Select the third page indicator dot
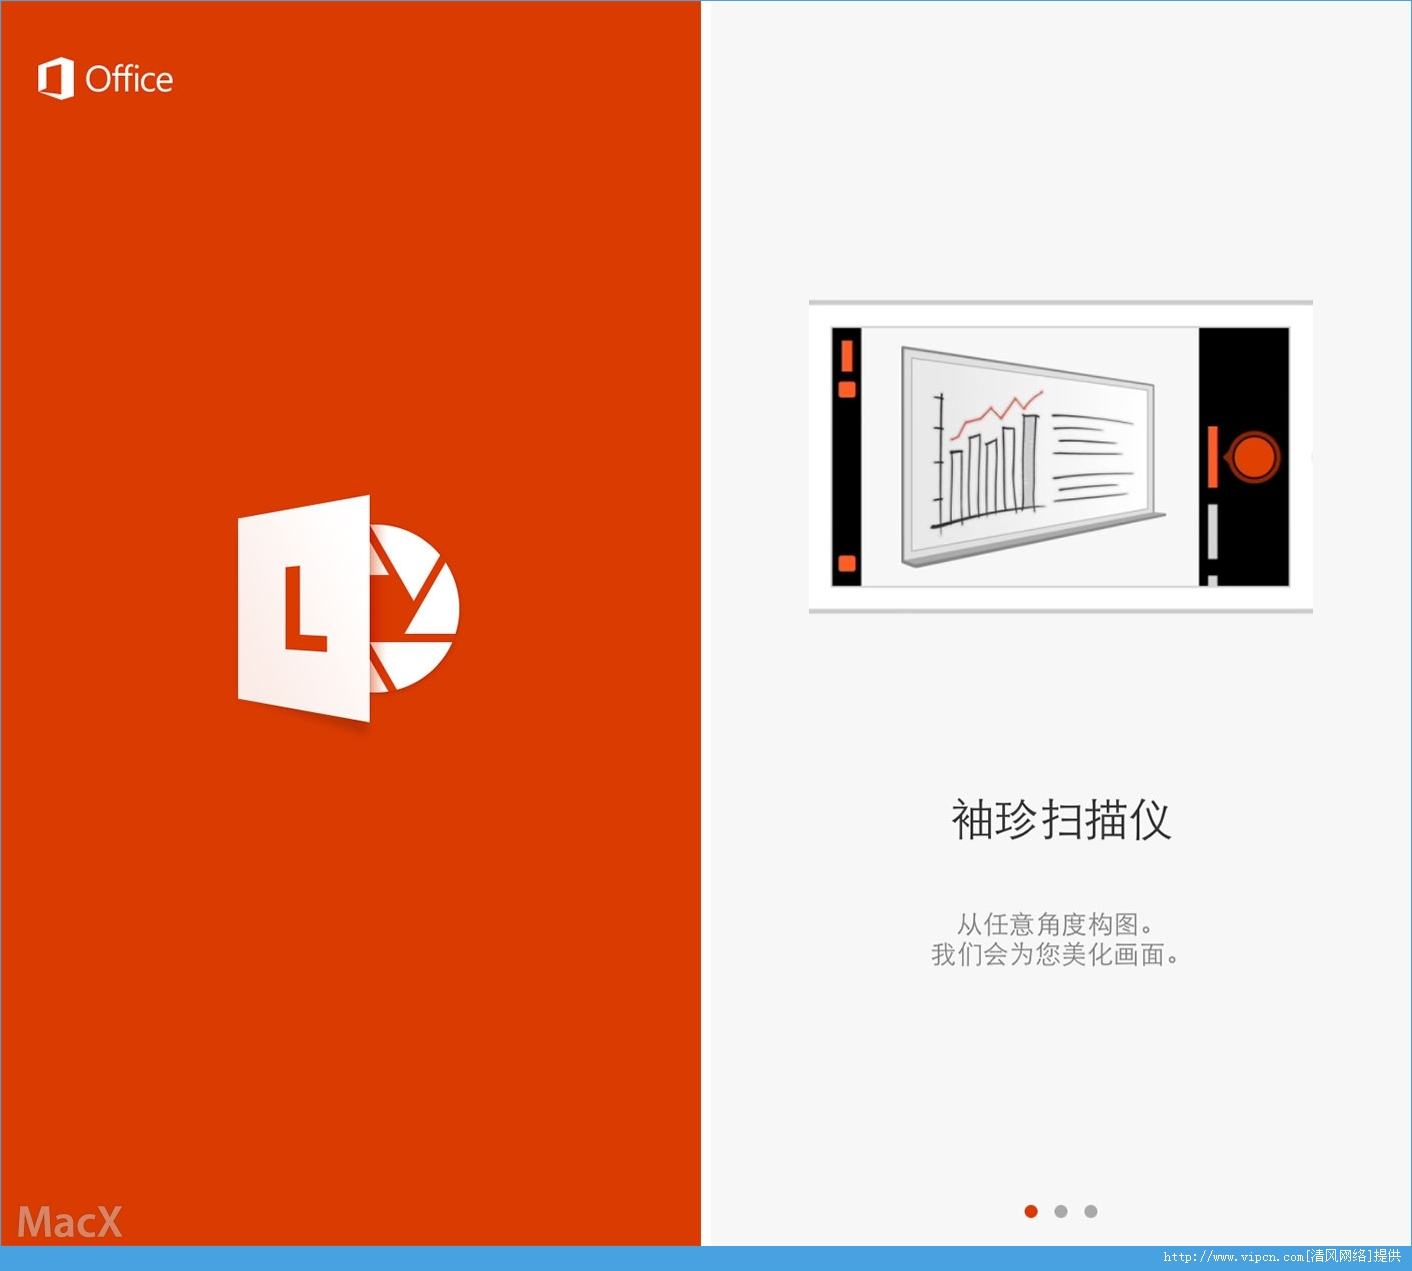 pyautogui.click(x=1091, y=1211)
